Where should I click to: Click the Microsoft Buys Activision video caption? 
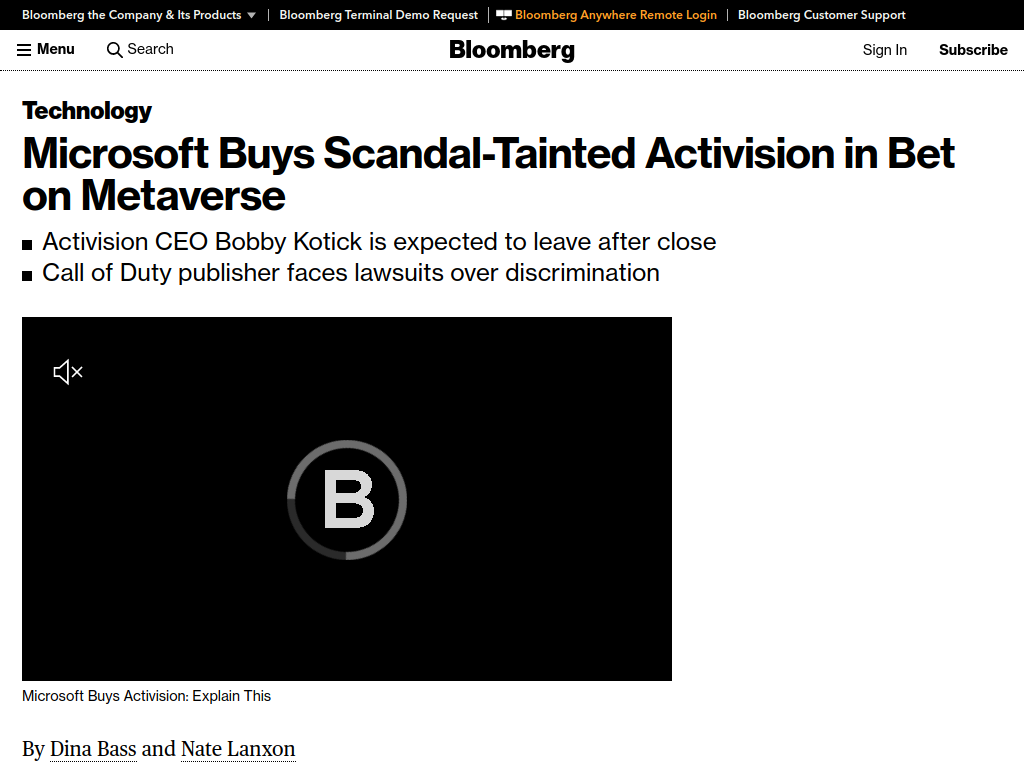tap(146, 696)
